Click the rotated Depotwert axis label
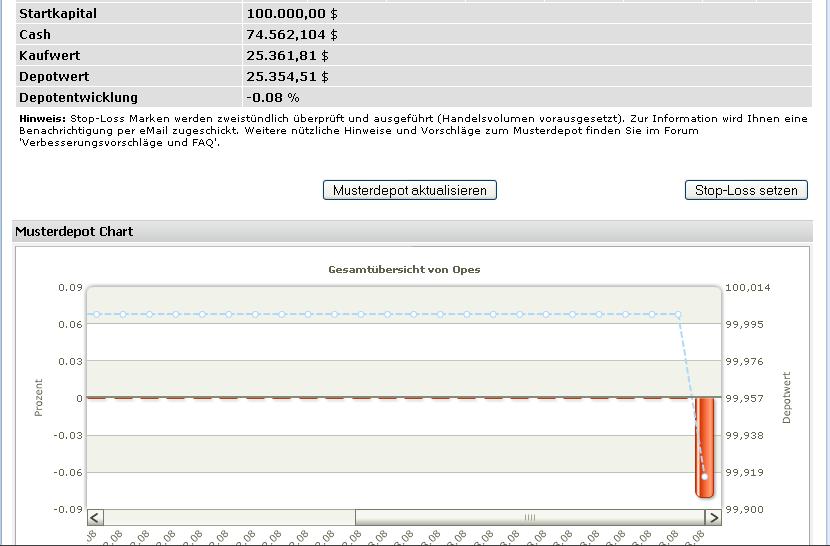 click(x=786, y=397)
